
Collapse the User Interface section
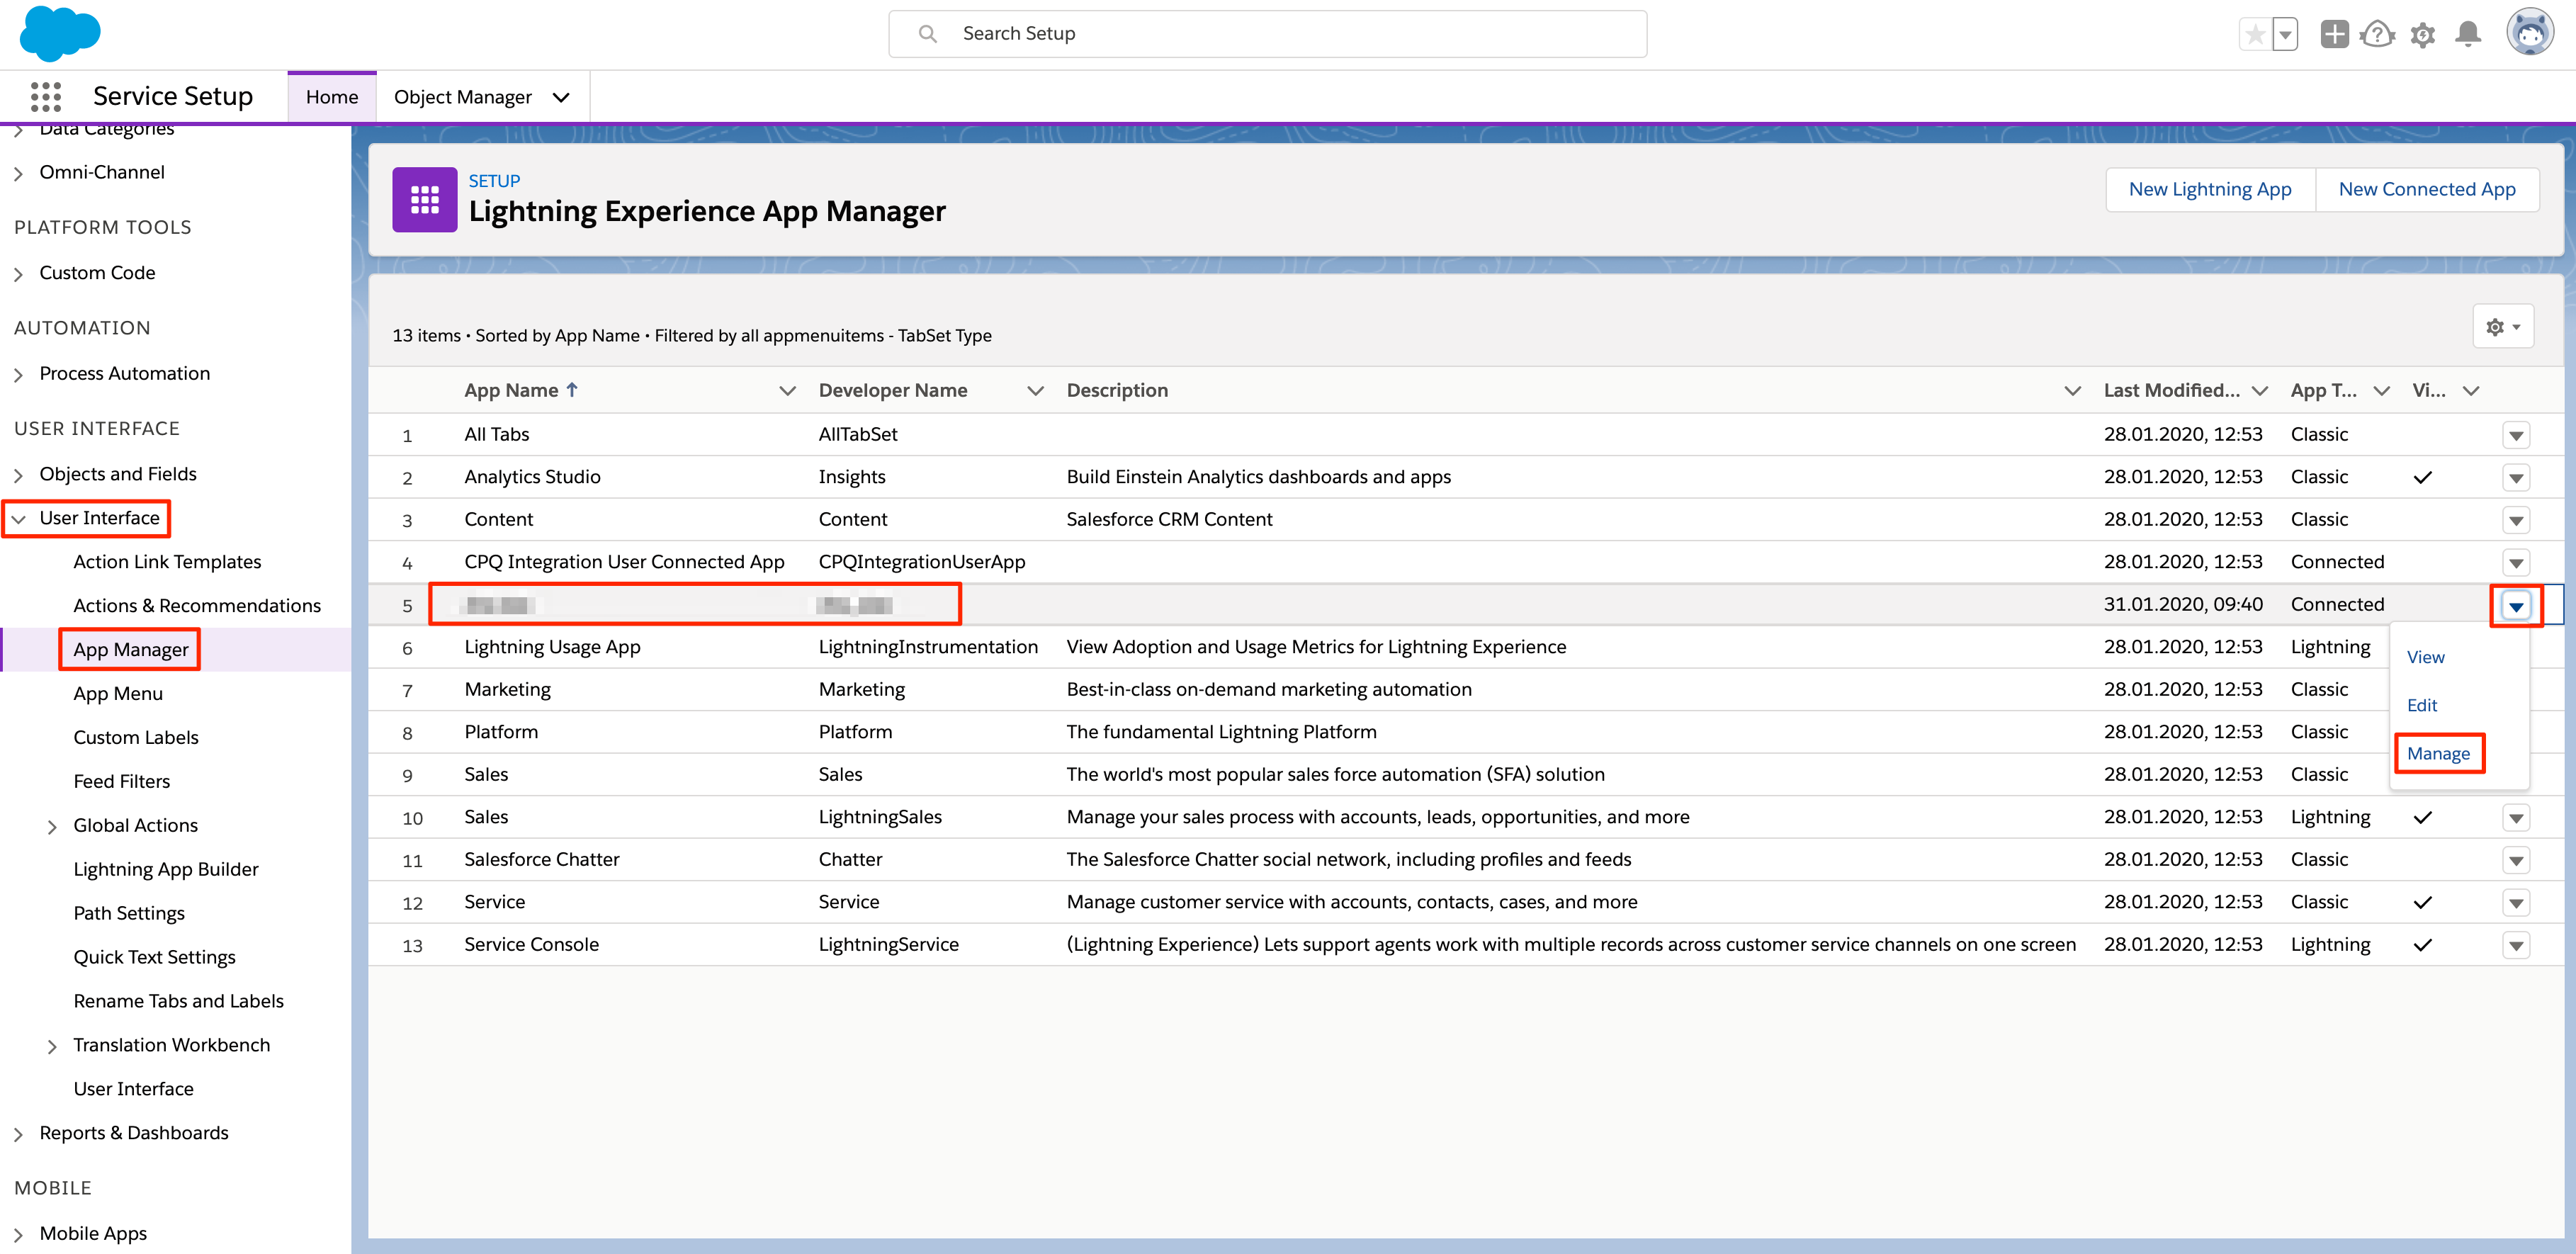tap(18, 519)
